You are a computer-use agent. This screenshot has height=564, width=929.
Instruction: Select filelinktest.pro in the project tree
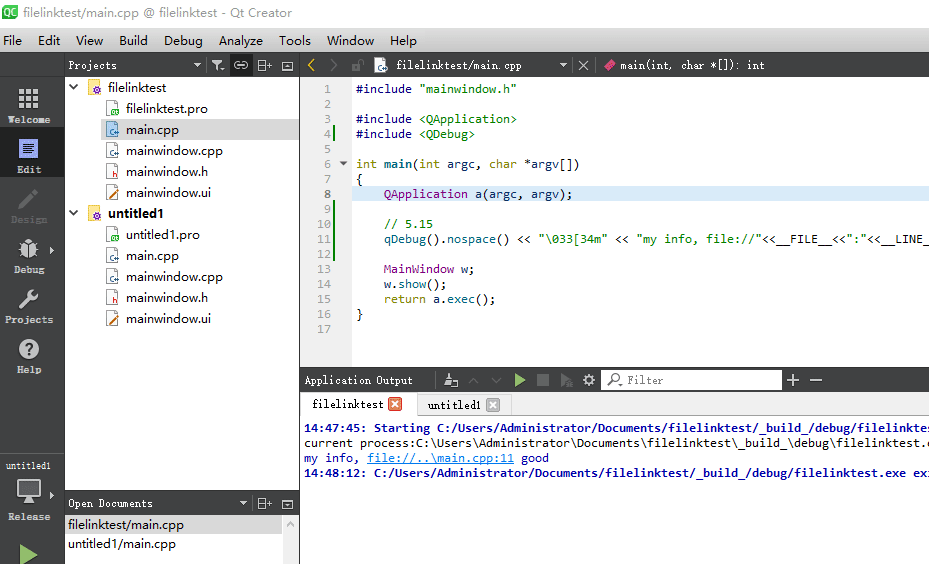pos(166,108)
